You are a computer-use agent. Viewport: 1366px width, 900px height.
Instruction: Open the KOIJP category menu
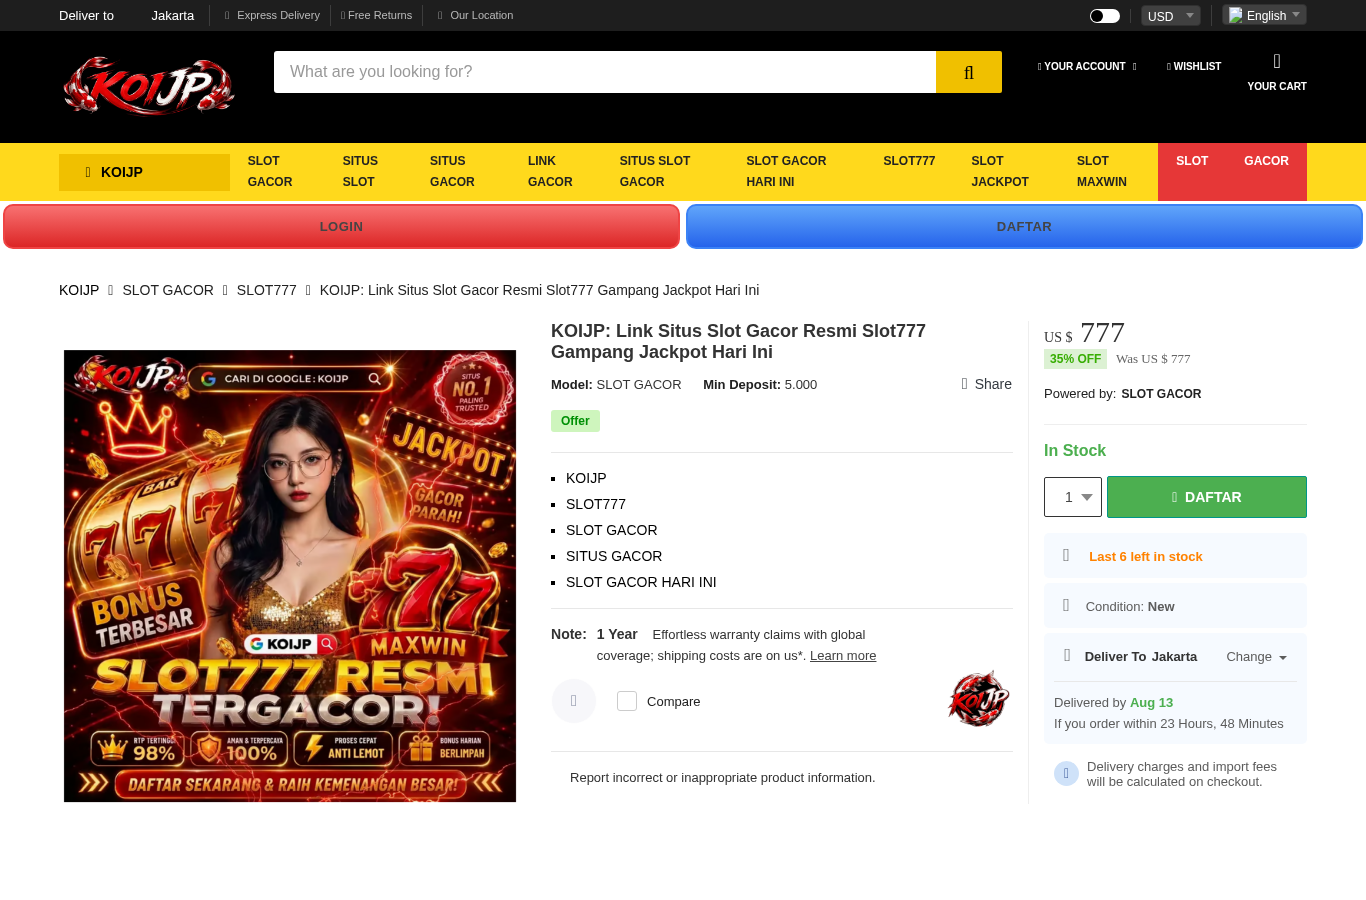coord(145,172)
